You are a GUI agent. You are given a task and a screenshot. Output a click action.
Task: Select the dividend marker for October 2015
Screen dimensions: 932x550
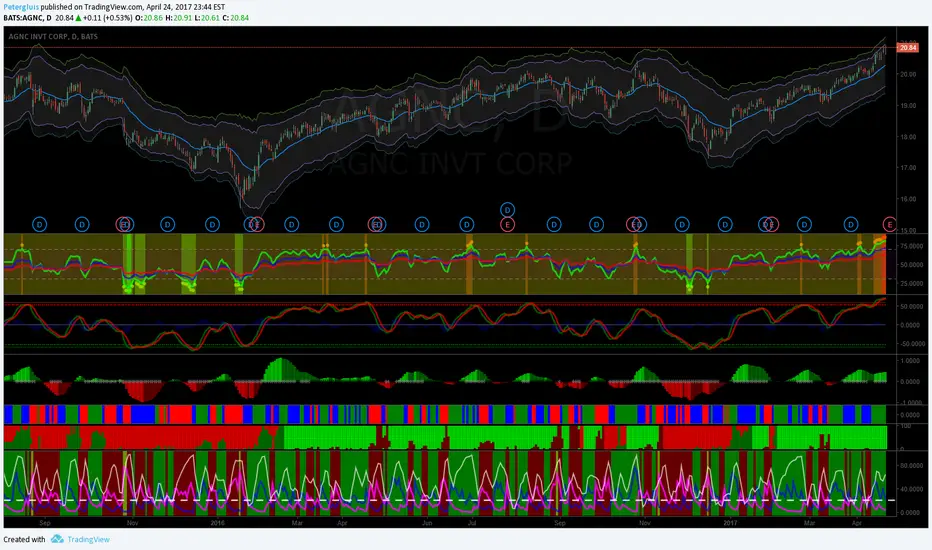click(x=82, y=225)
